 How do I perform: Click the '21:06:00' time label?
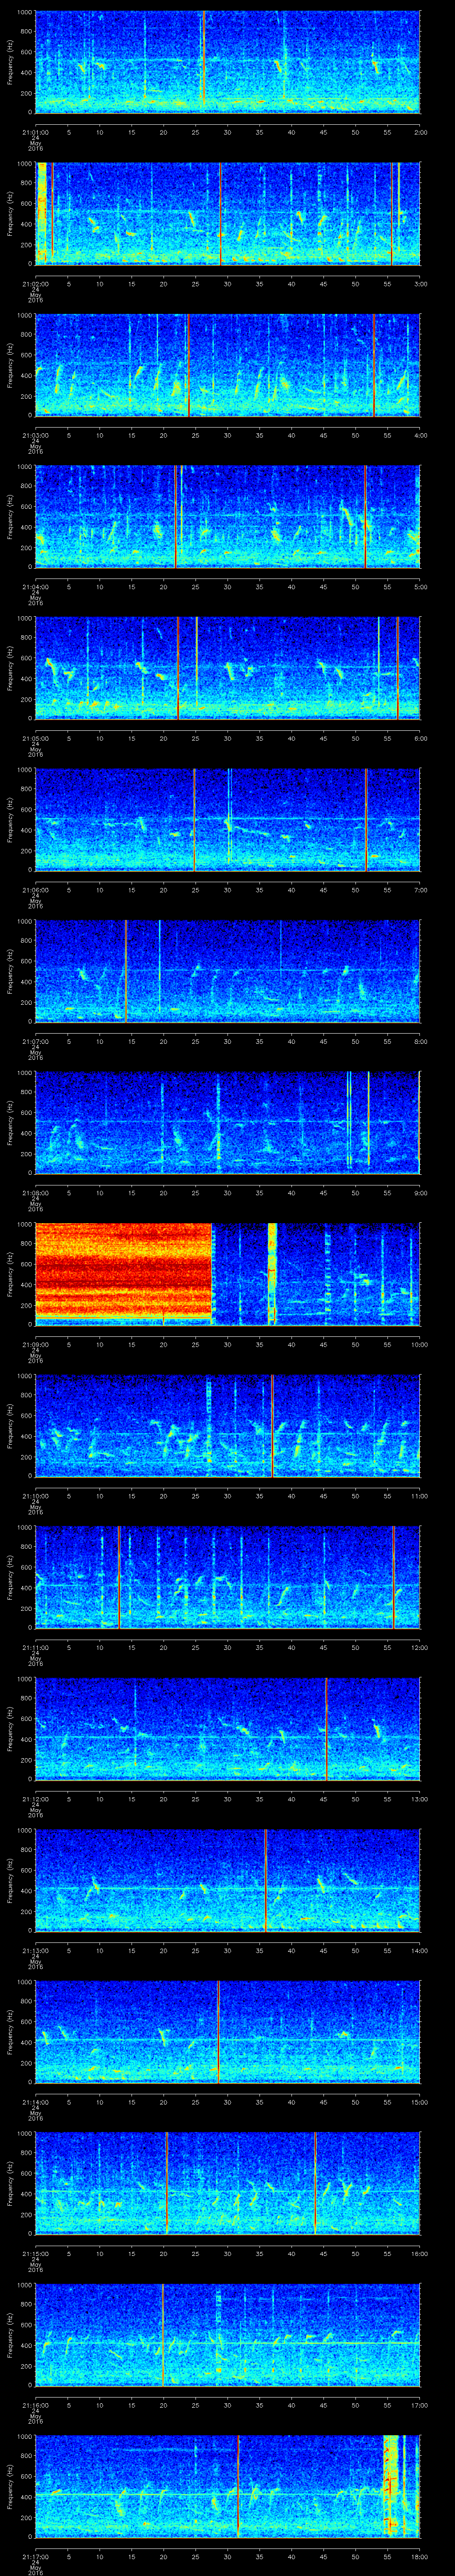35,890
